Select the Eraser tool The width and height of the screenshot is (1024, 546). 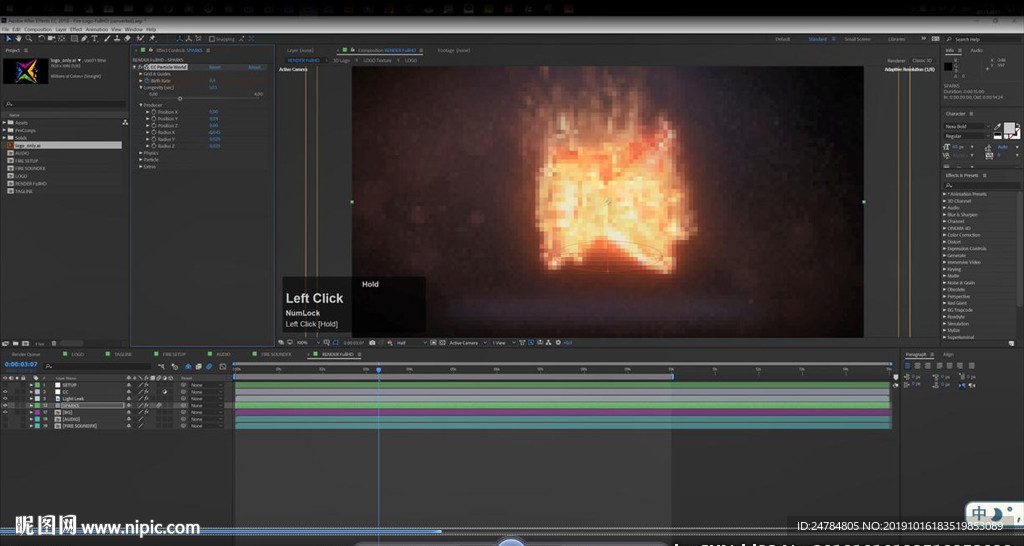point(127,39)
